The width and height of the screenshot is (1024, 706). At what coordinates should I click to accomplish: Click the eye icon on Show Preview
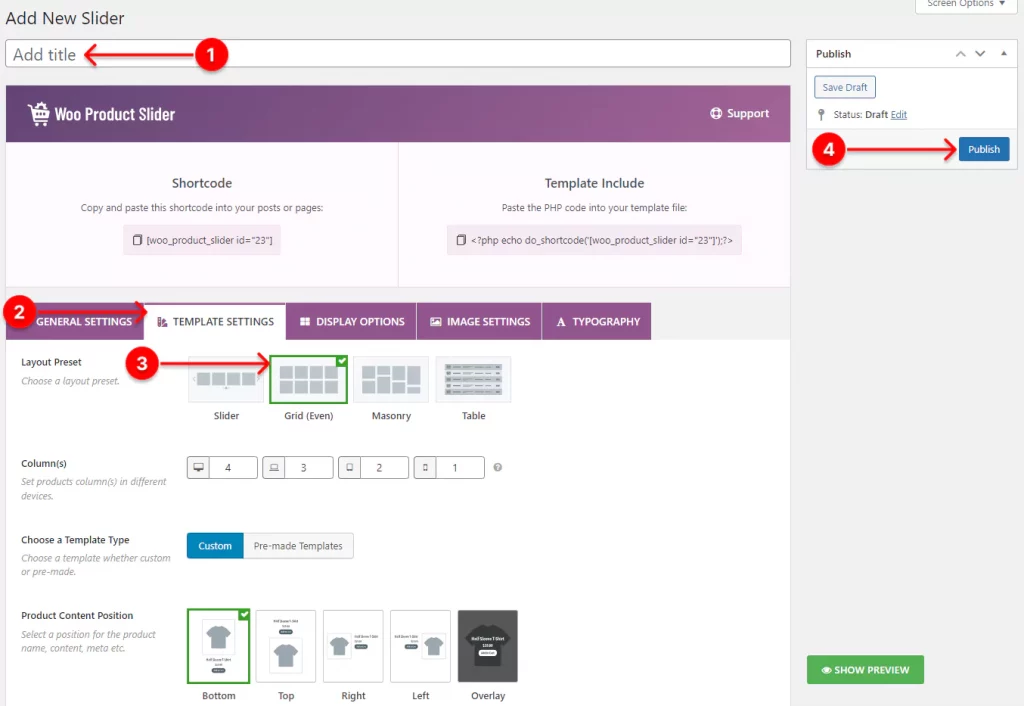coord(826,670)
